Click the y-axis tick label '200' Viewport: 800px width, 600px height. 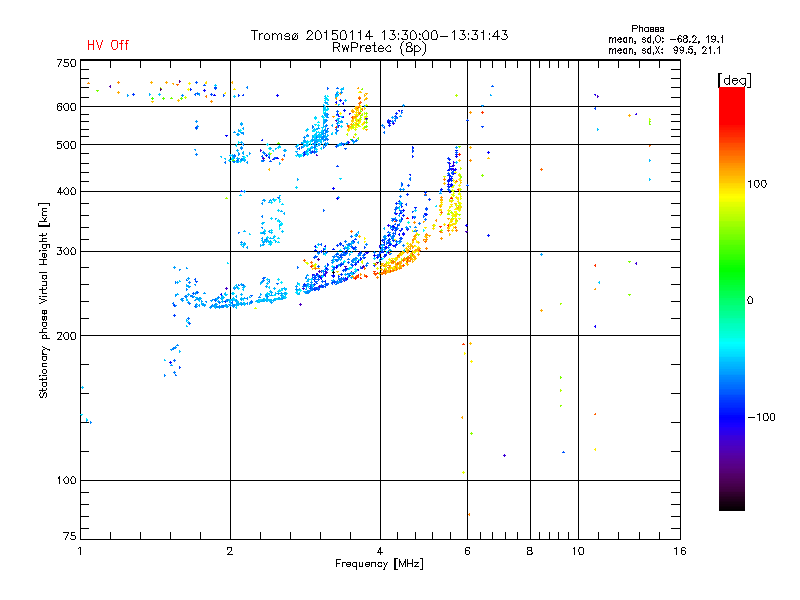tap(66, 336)
